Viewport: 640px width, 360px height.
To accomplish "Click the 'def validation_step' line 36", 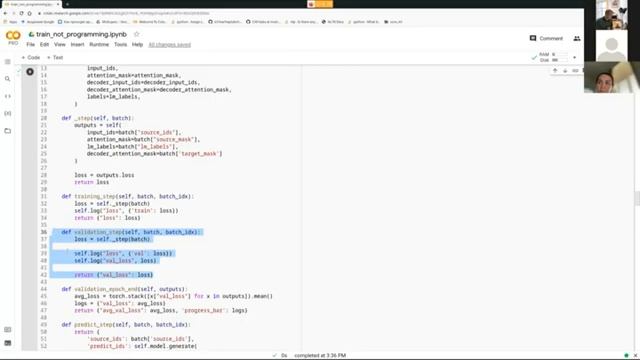I will pyautogui.click(x=132, y=232).
